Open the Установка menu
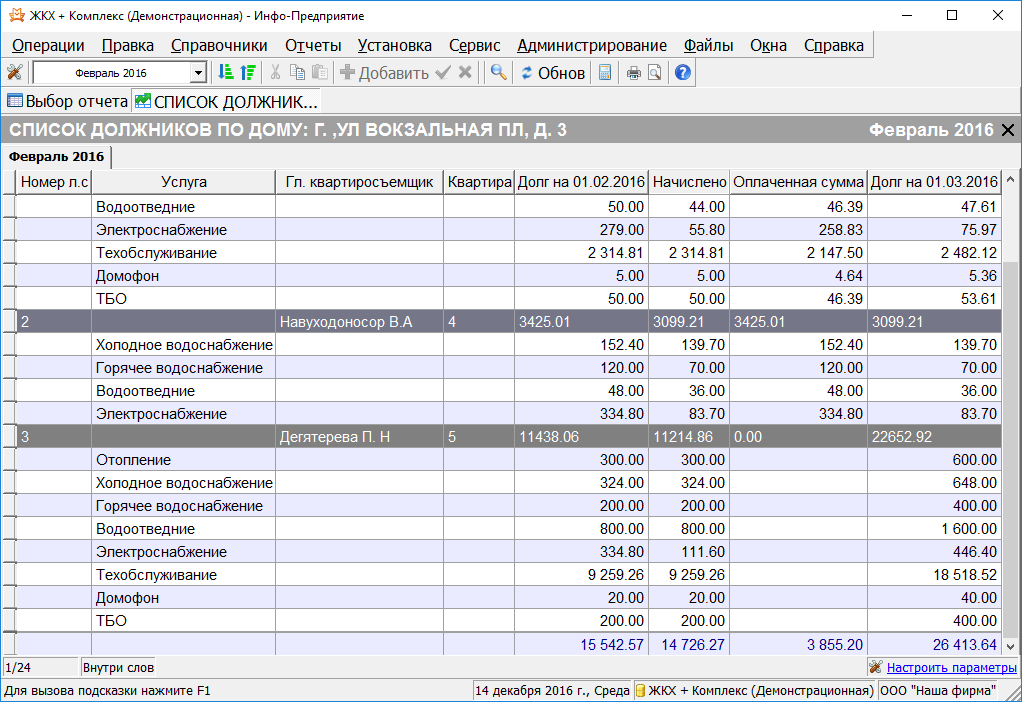Image resolution: width=1022 pixels, height=702 pixels. pos(394,46)
